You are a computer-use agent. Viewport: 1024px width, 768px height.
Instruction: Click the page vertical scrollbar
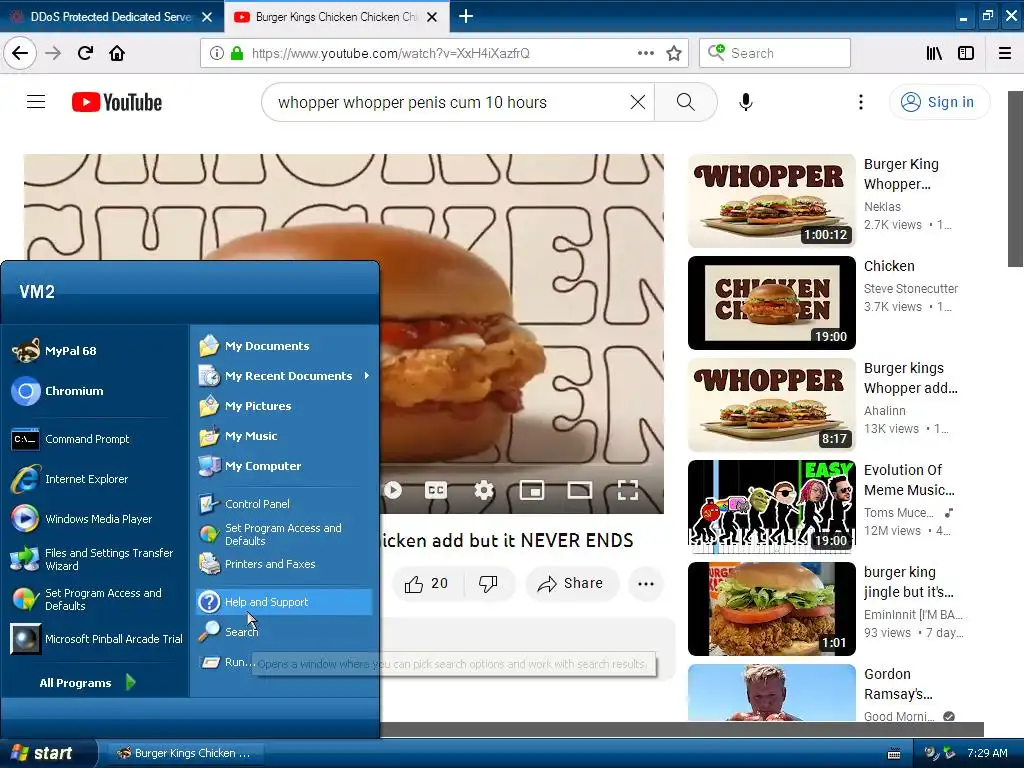[1016, 179]
